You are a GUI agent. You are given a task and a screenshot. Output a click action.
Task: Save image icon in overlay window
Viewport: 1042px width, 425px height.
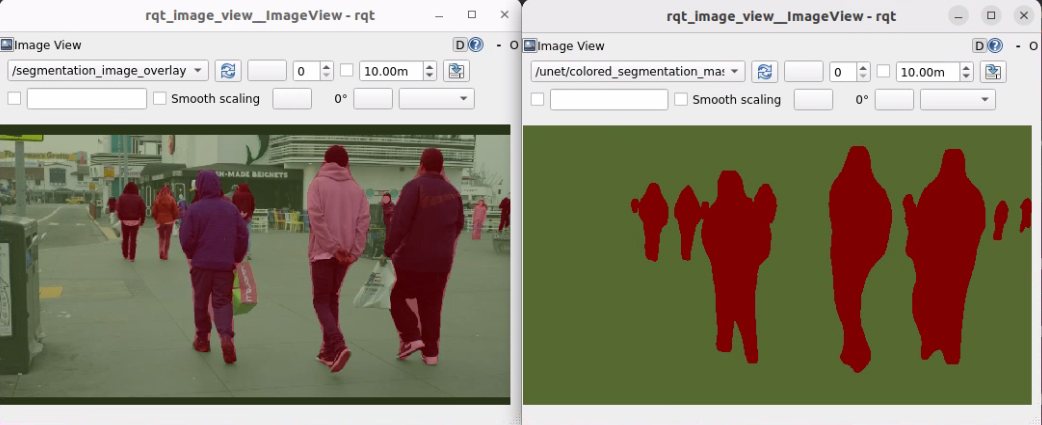[456, 71]
